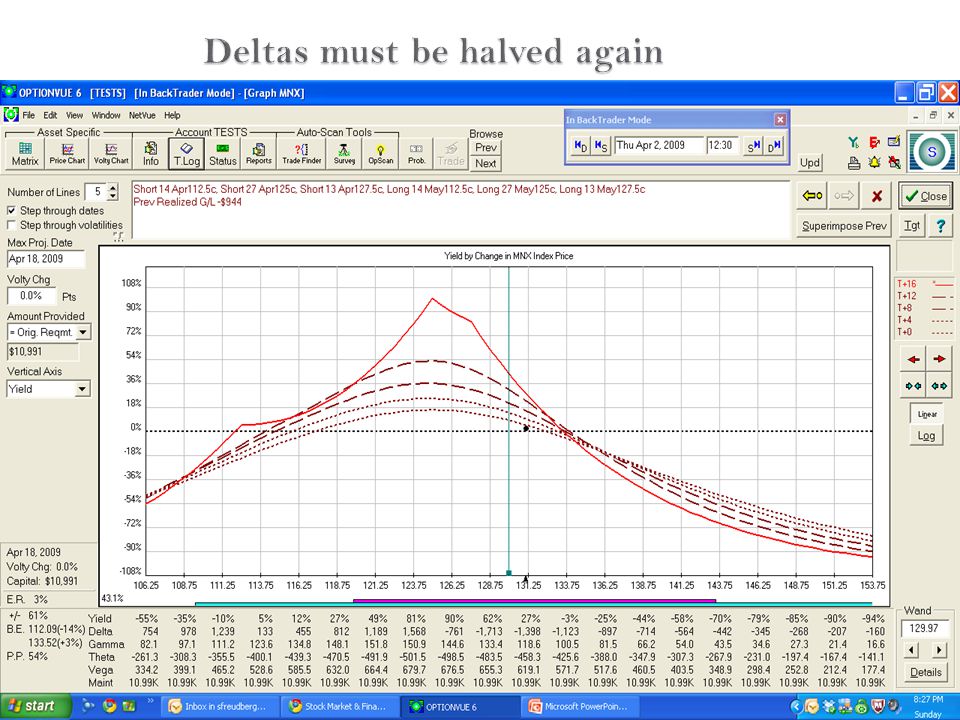Open help with the question mark button
Viewport: 960px width, 720px height.
click(x=940, y=225)
